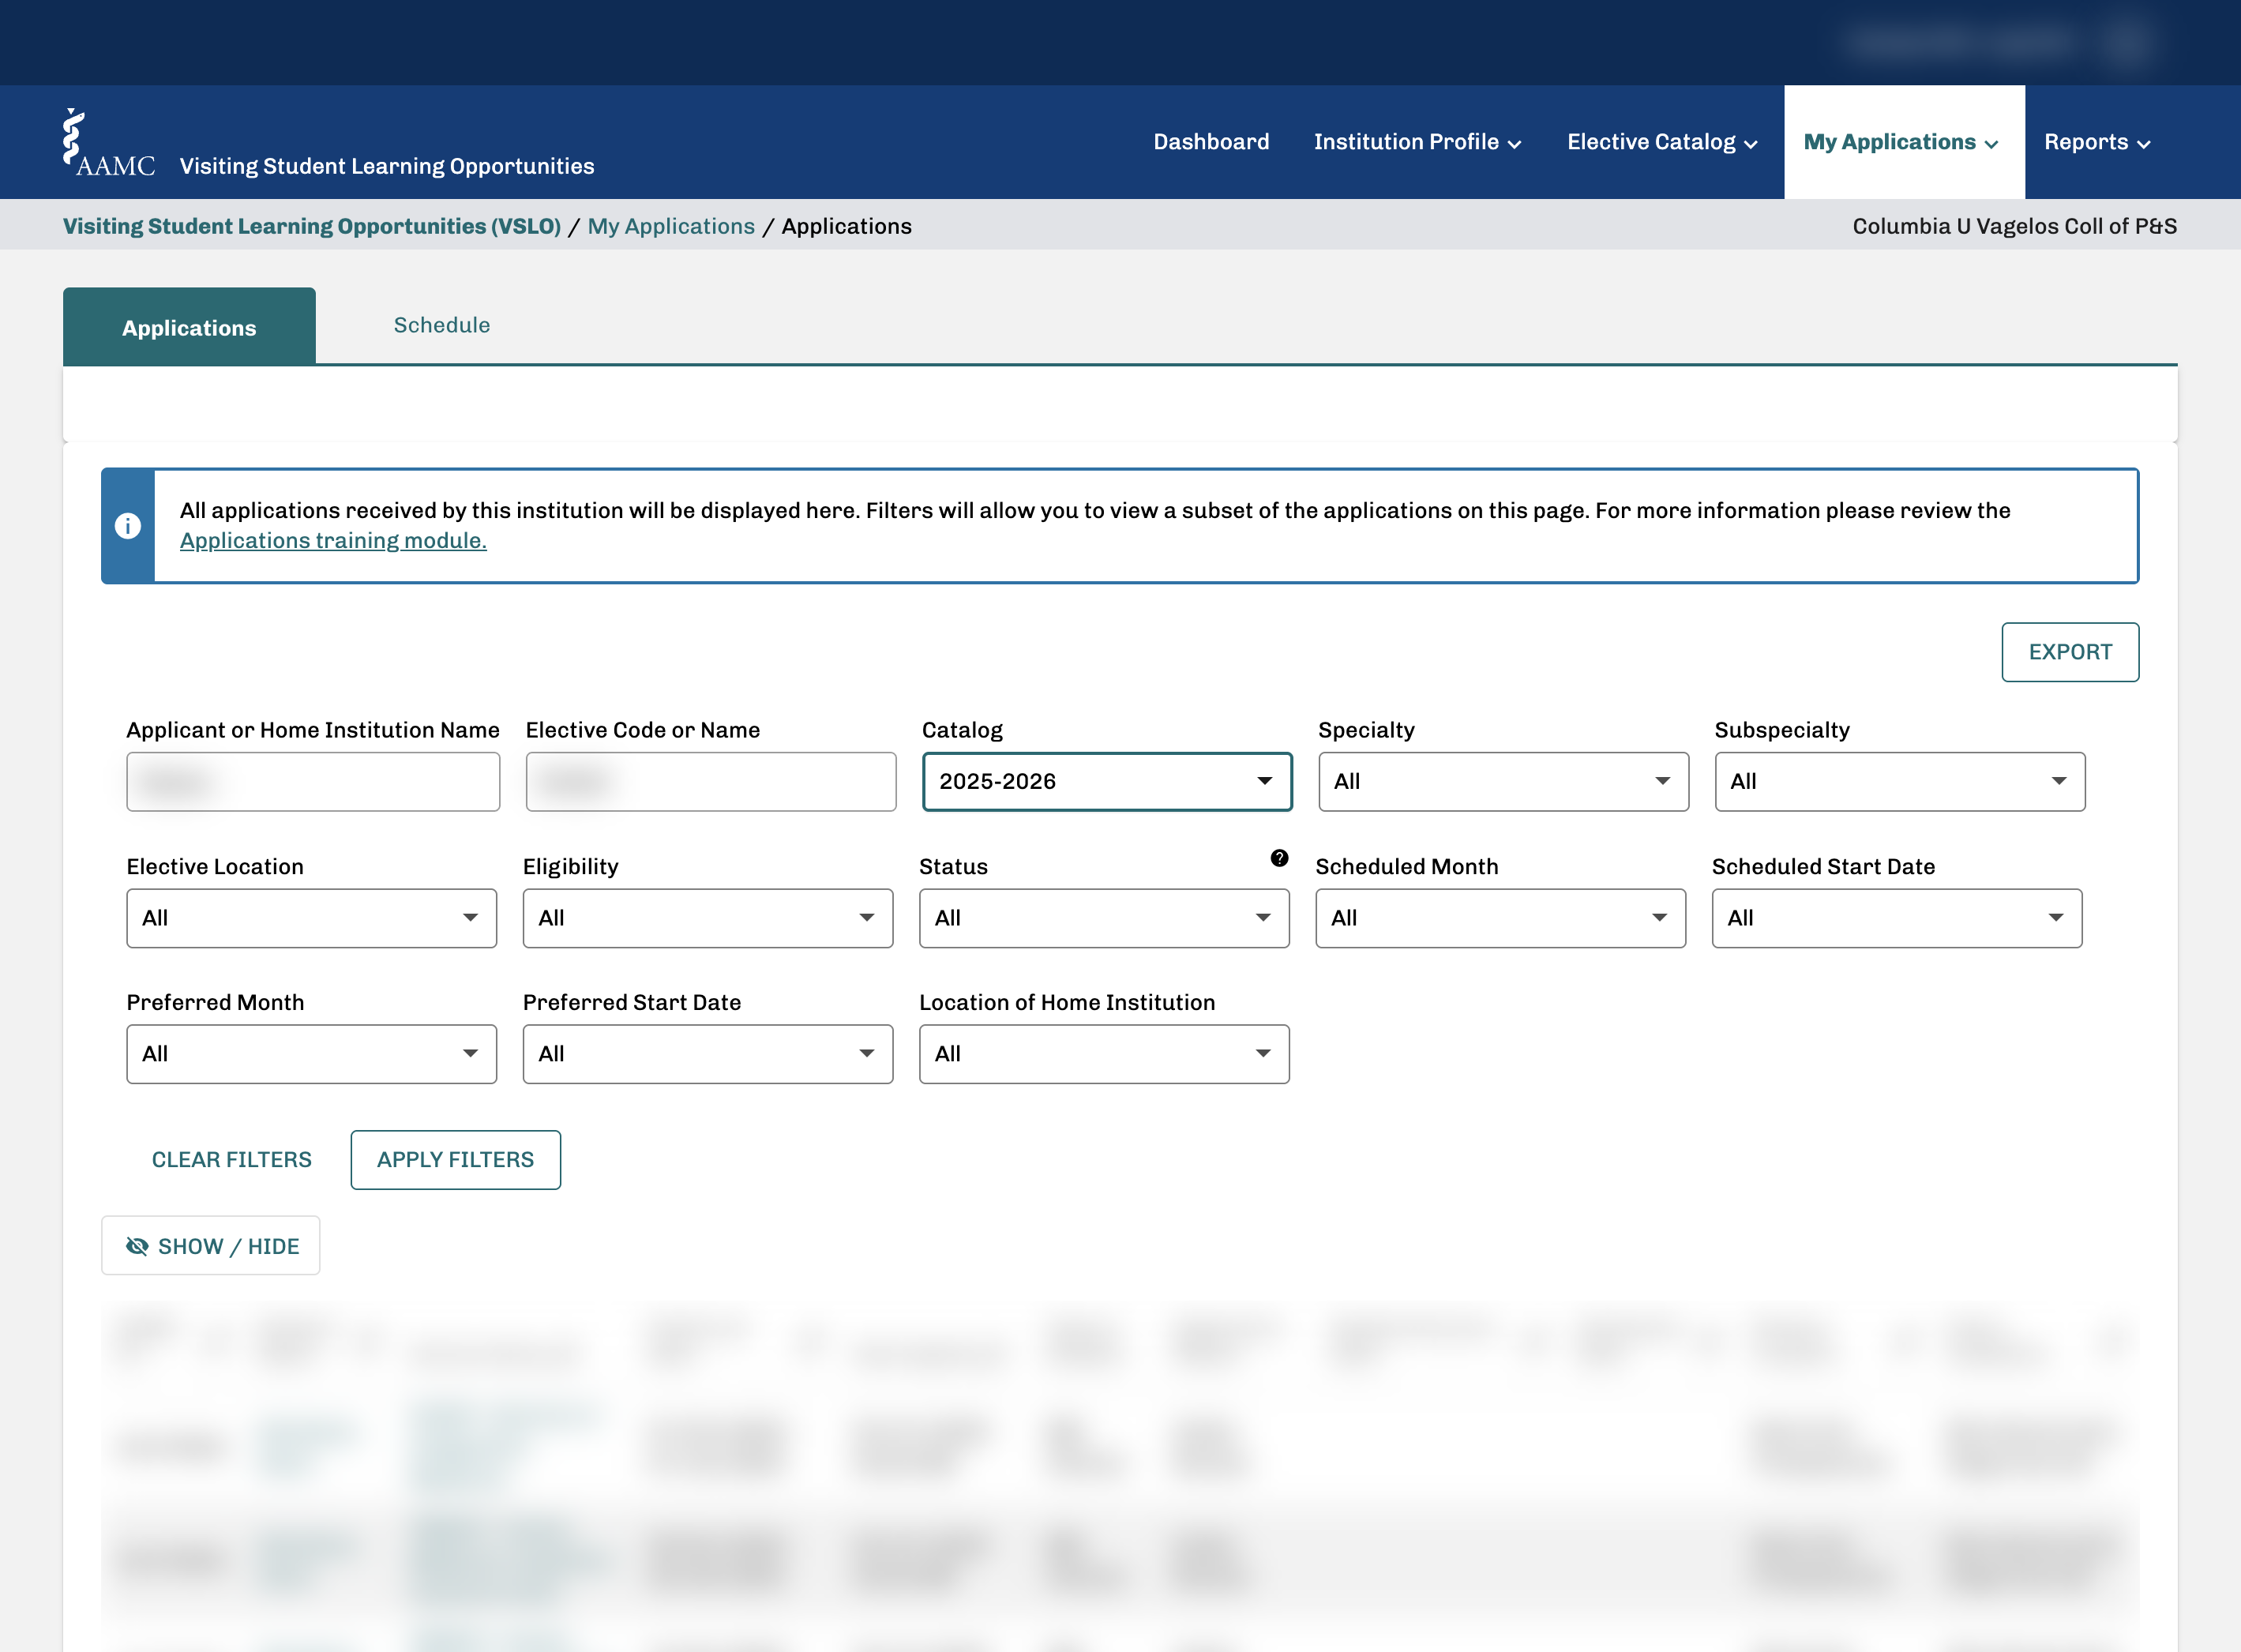
Task: Expand the Institution Profile menu
Action: (x=1417, y=142)
